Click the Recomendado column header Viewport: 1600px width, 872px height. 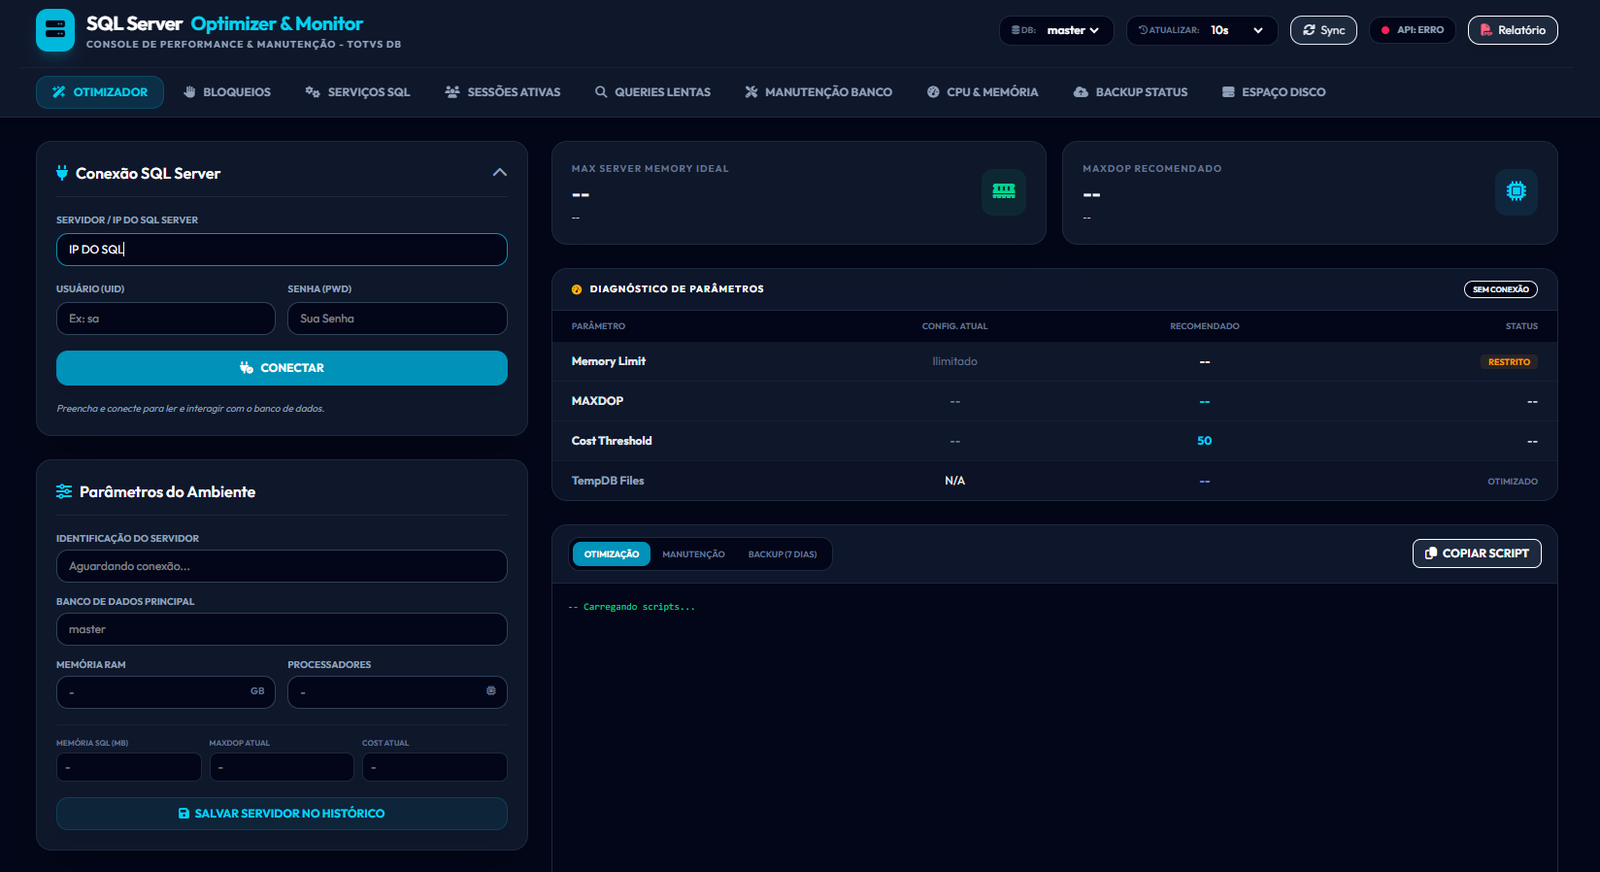pyautogui.click(x=1205, y=326)
